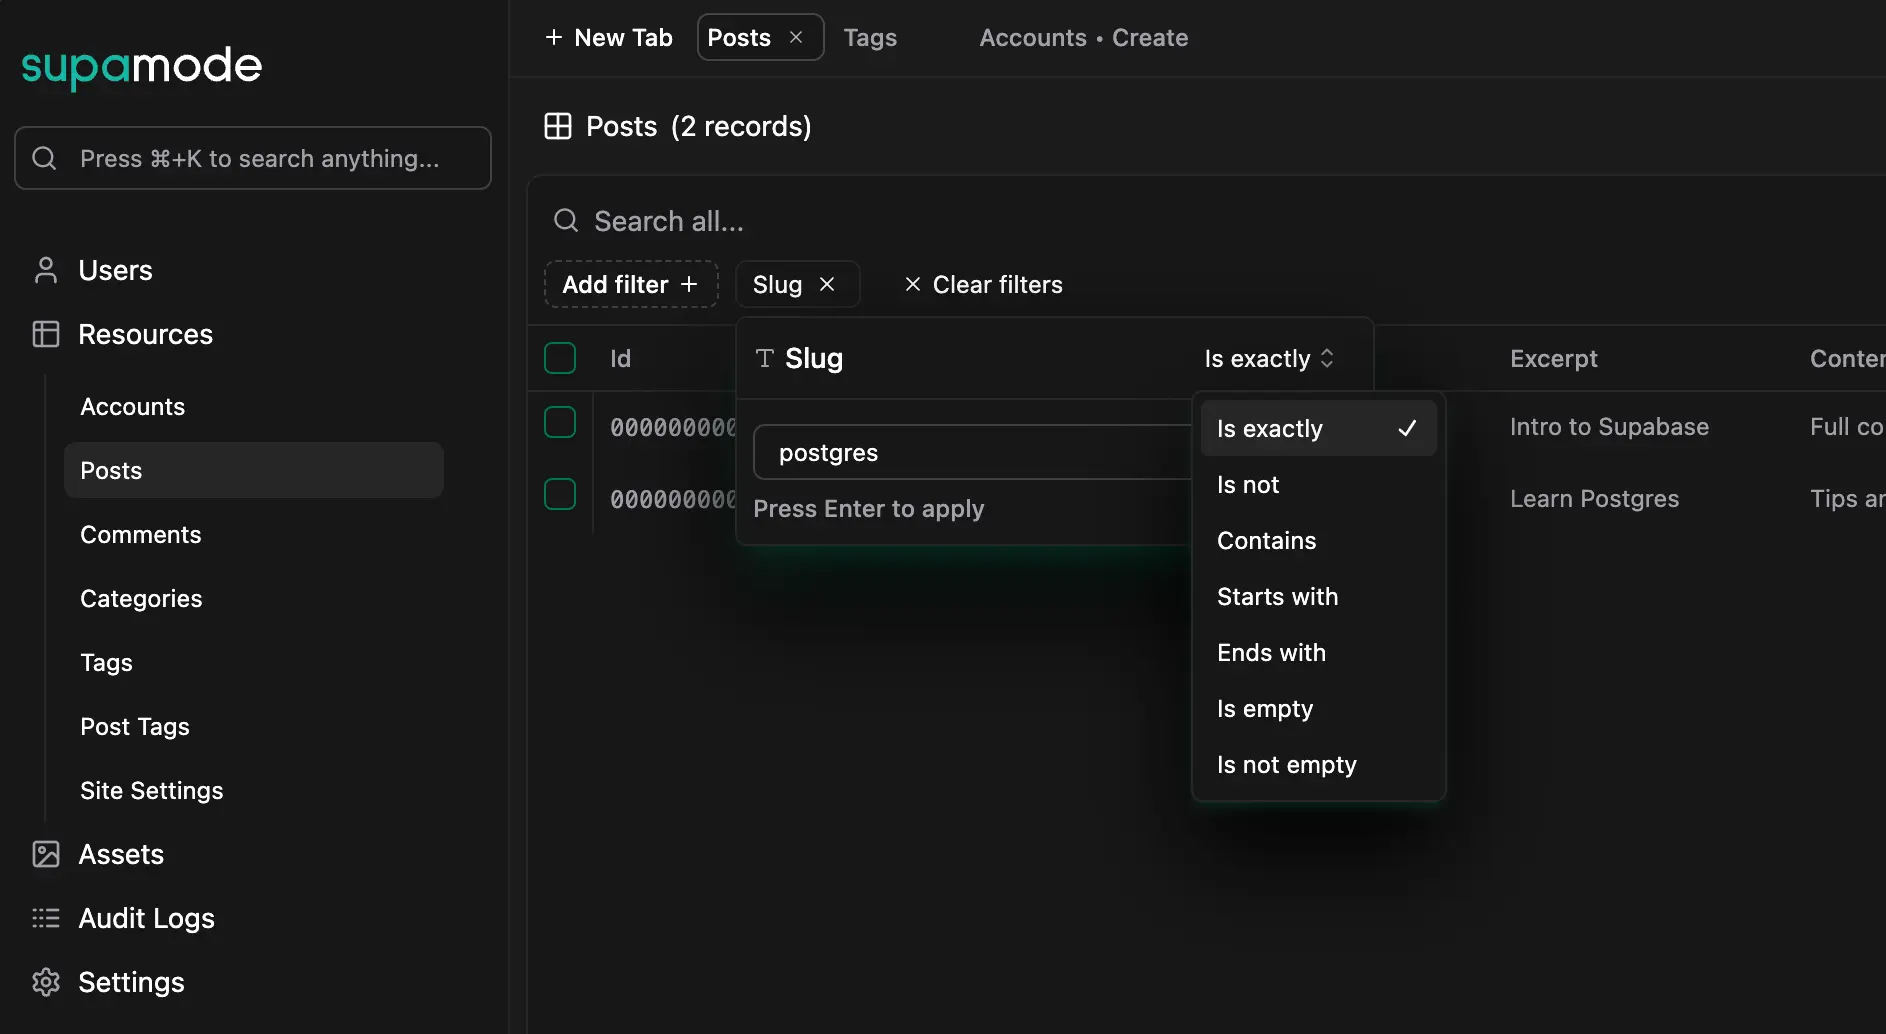Screen dimensions: 1886x1034
Task: Open the supamode home logo
Action: (140, 67)
